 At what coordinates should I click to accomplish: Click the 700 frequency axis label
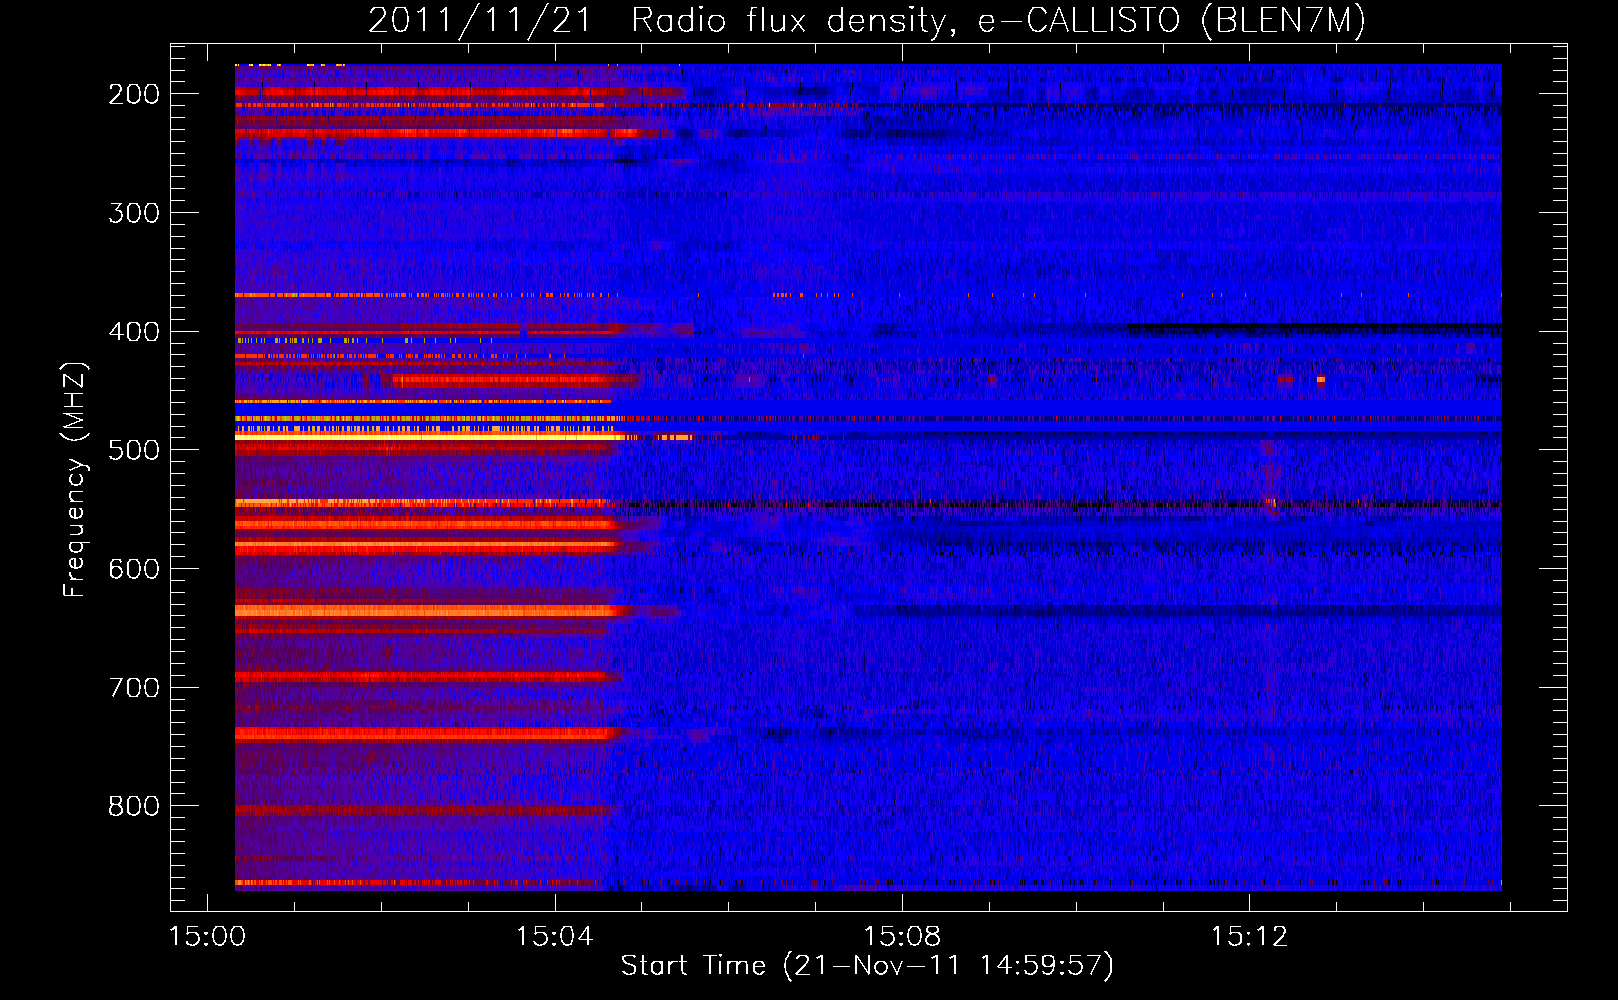[134, 688]
